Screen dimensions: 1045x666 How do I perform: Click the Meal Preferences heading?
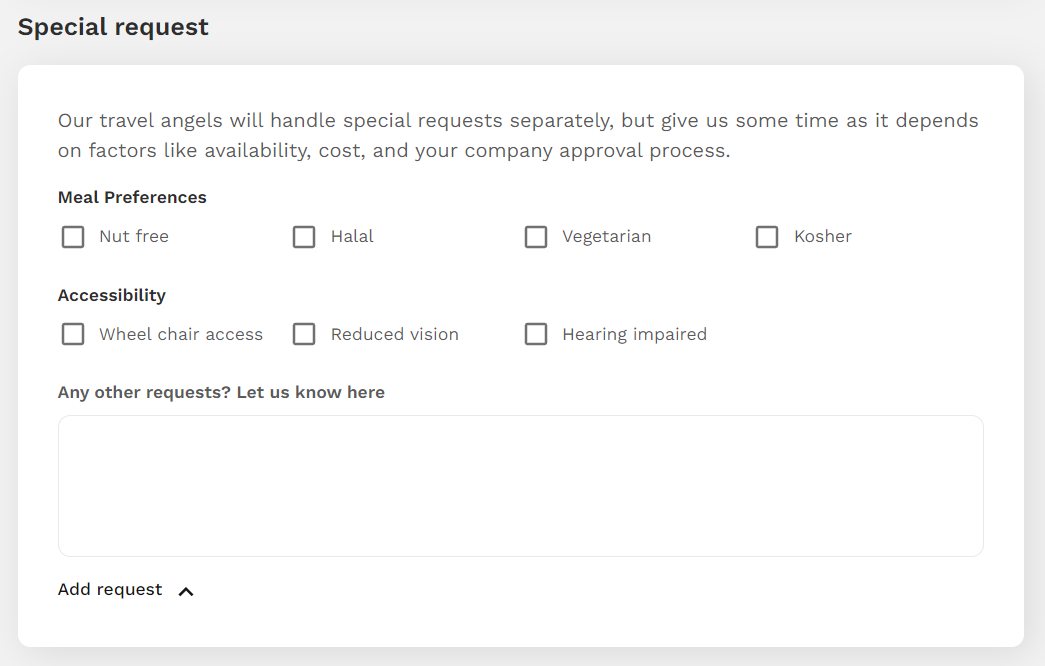132,197
